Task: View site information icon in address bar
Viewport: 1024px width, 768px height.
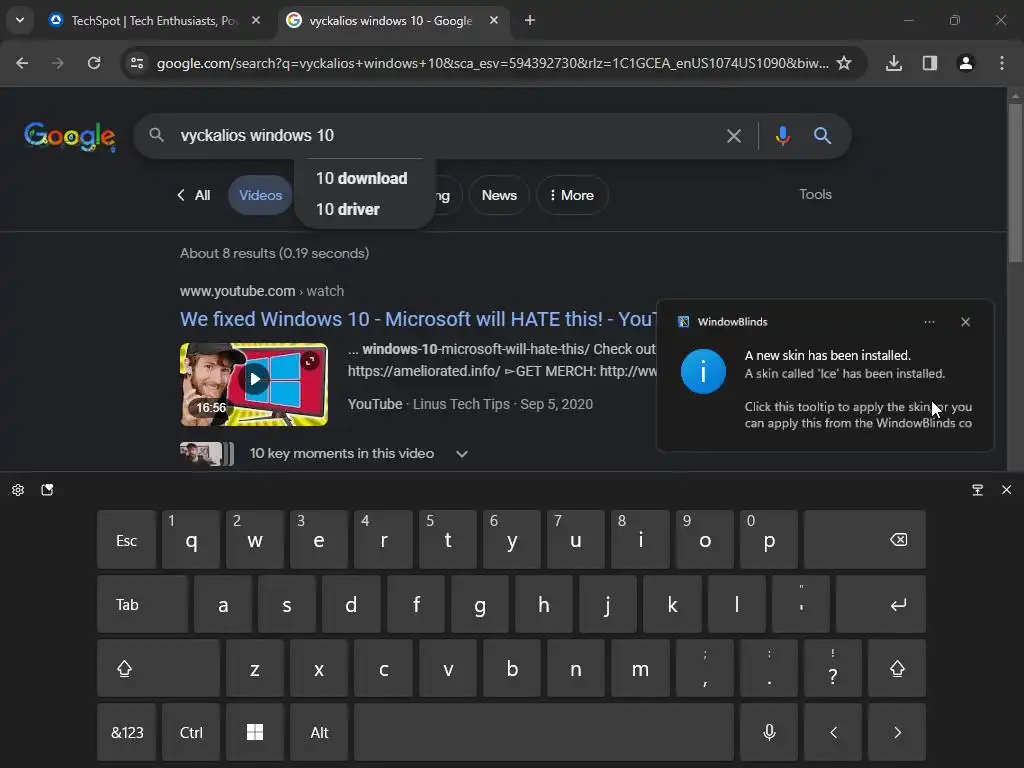Action: coord(136,63)
